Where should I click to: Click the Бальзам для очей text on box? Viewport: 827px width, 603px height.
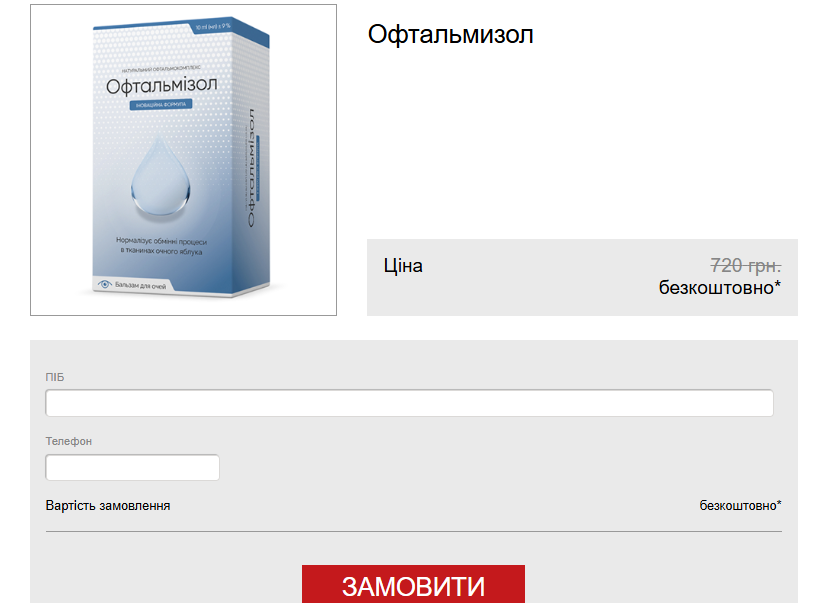pyautogui.click(x=140, y=285)
